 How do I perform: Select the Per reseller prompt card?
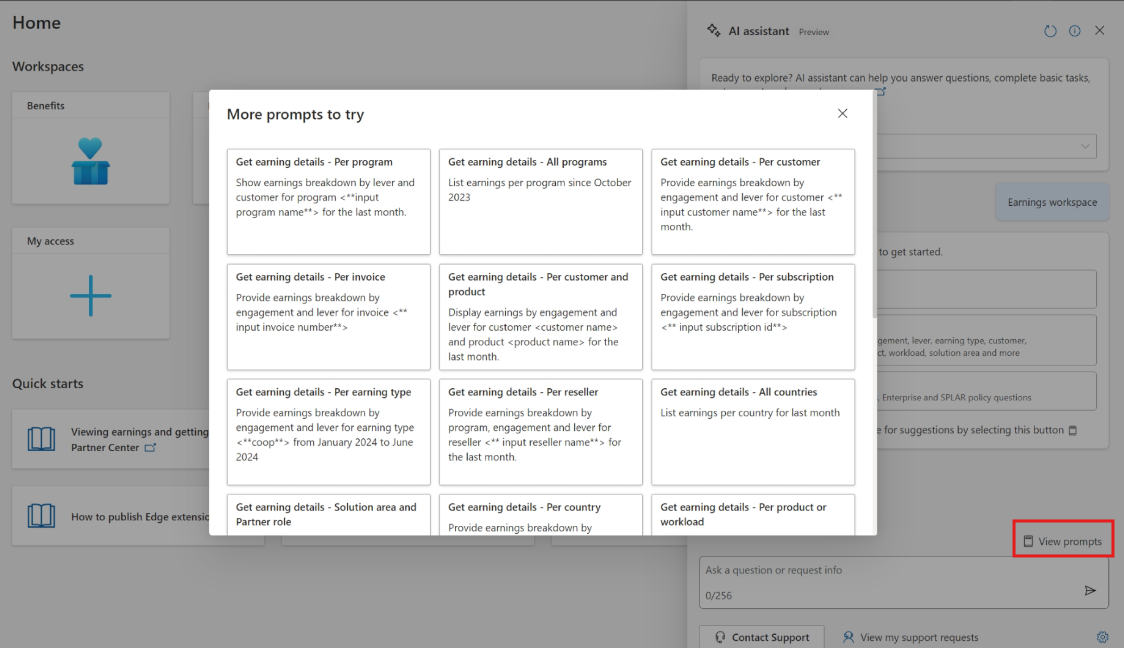(540, 431)
